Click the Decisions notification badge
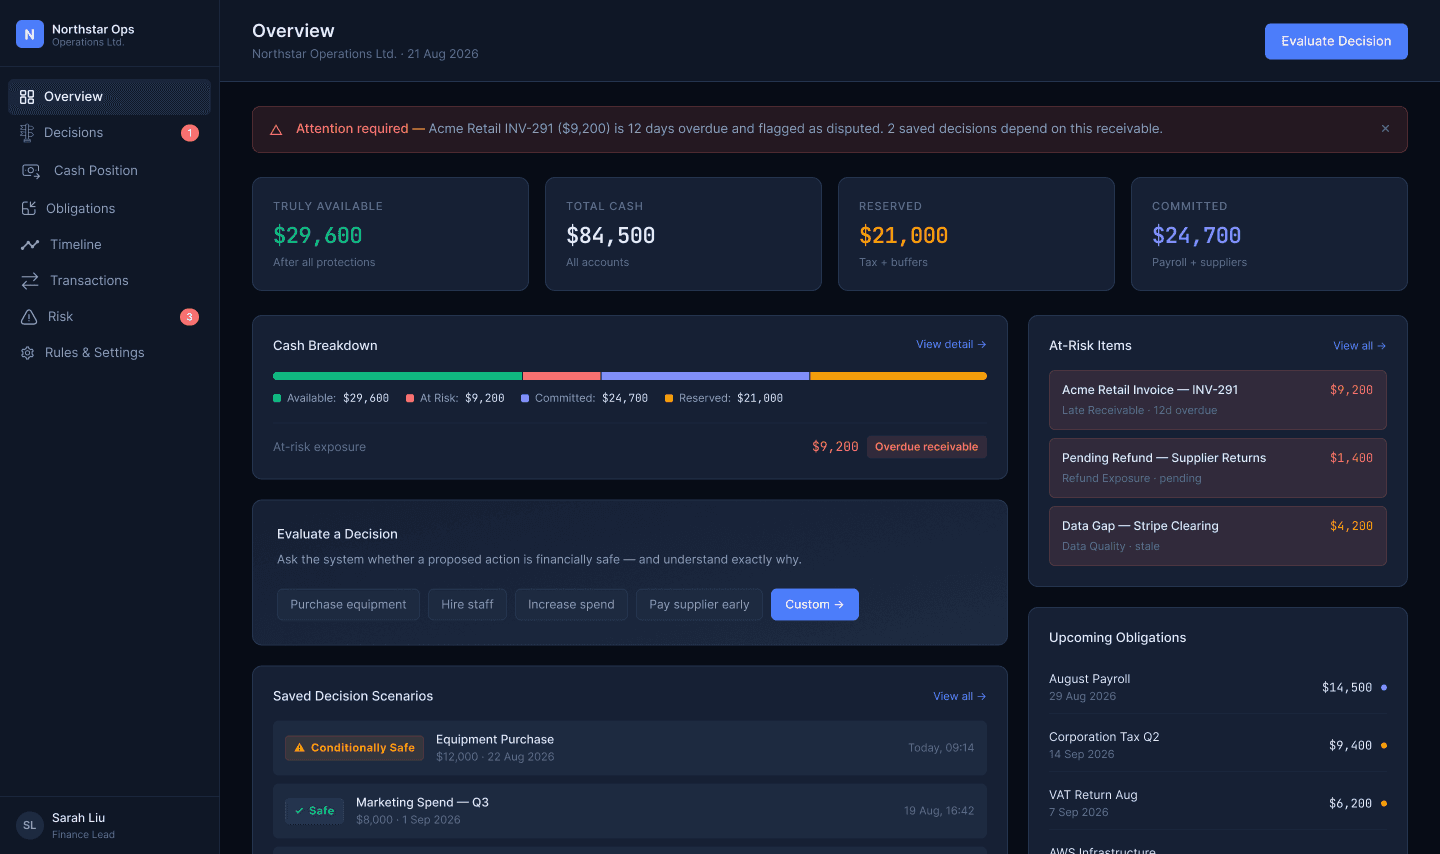The image size is (1440, 854). tap(190, 133)
